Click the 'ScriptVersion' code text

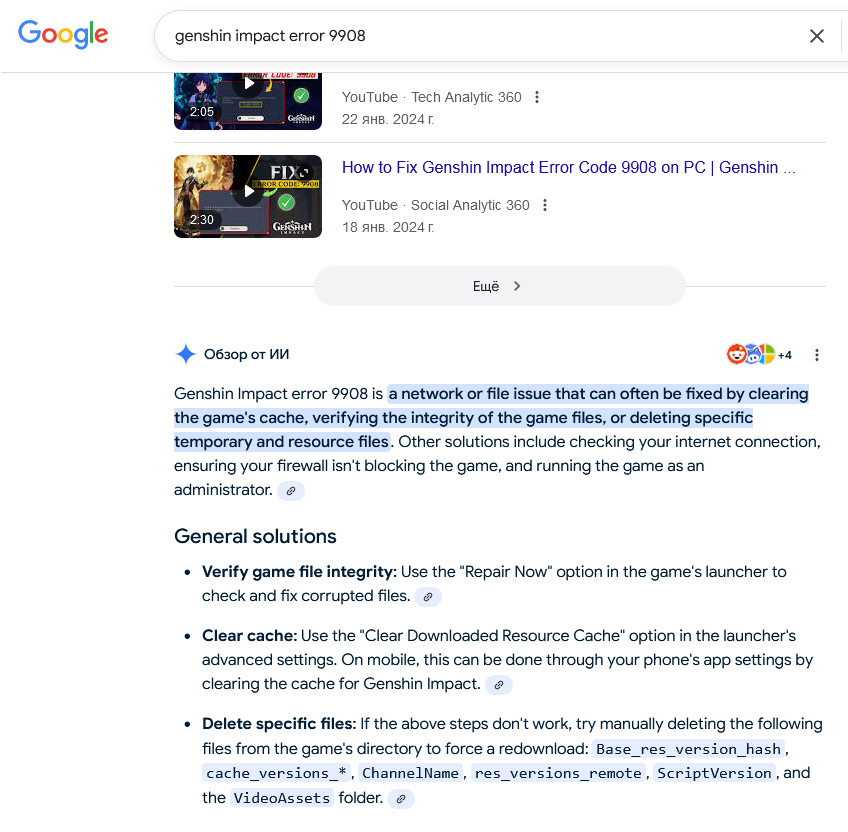tap(714, 774)
